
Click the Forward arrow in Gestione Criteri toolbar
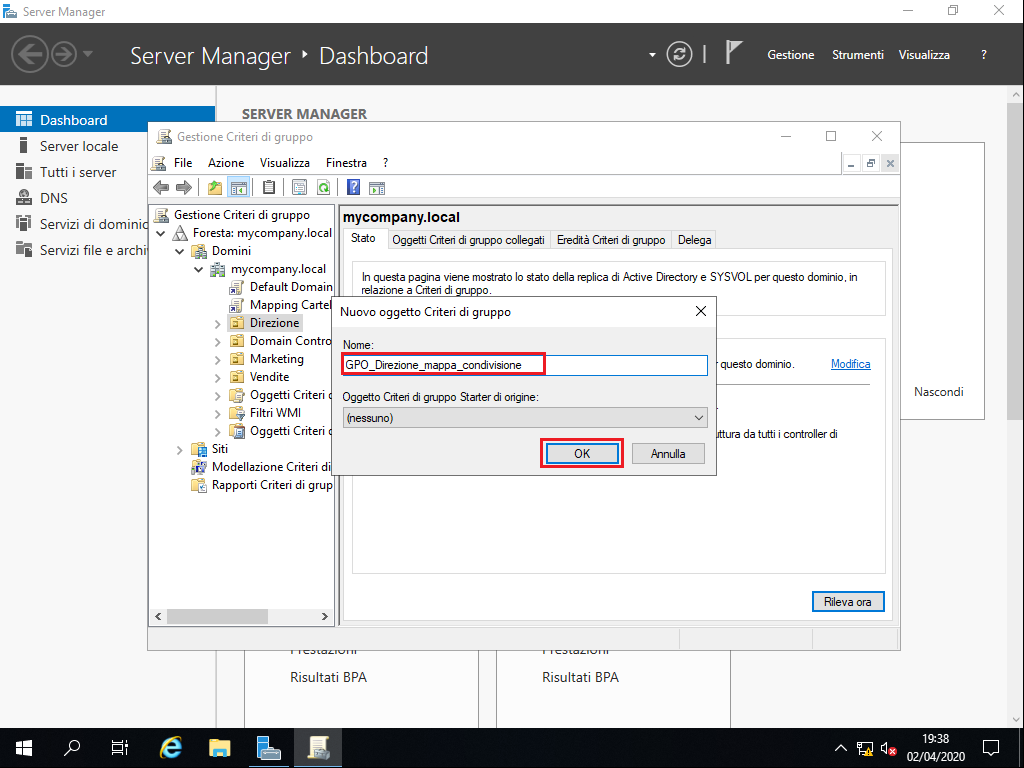(x=184, y=188)
